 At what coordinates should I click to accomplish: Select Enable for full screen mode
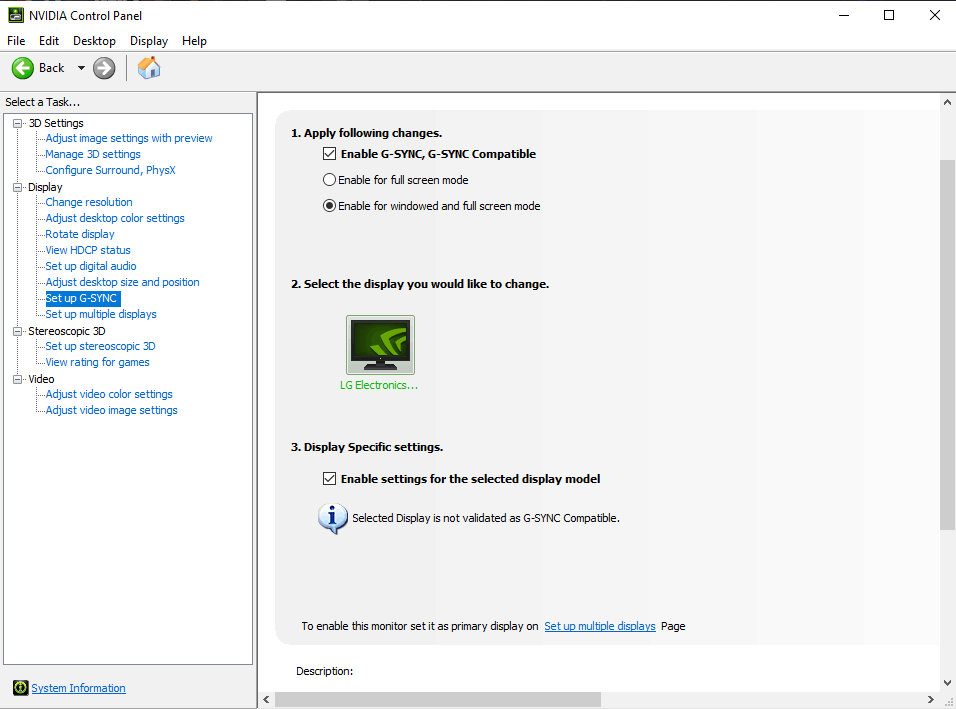[x=329, y=180]
